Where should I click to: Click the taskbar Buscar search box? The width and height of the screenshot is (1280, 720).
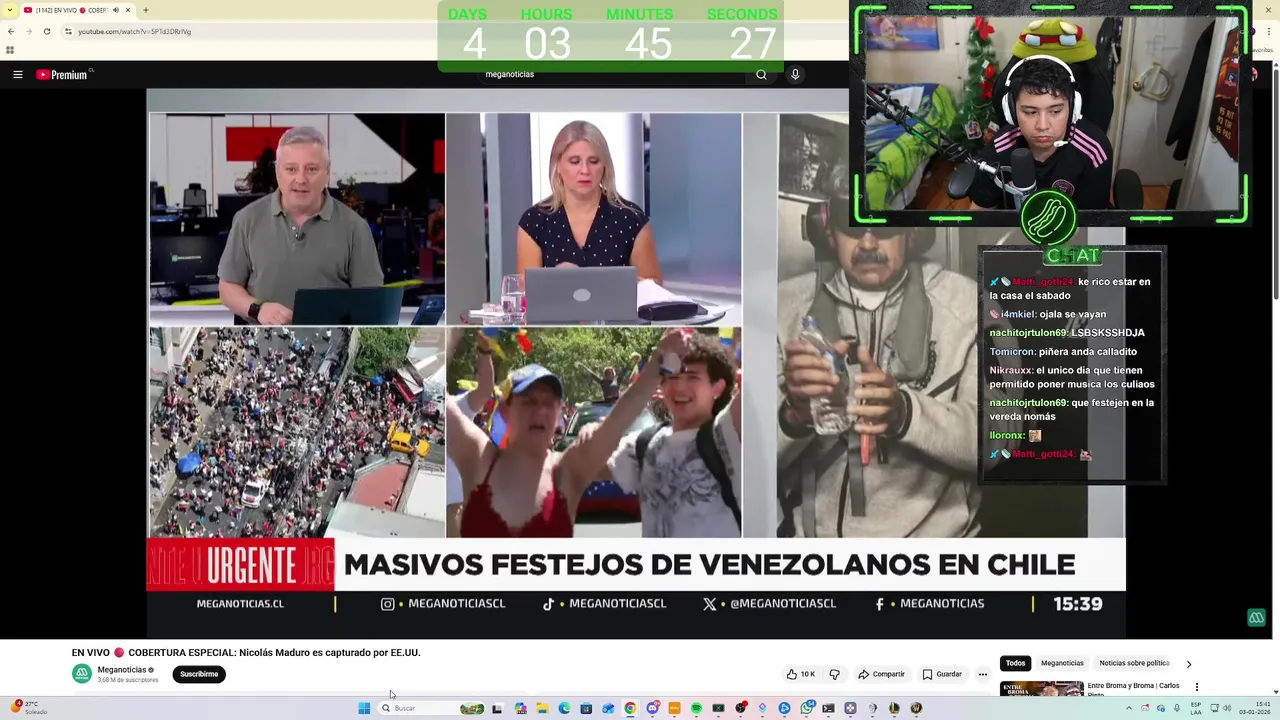(432, 708)
